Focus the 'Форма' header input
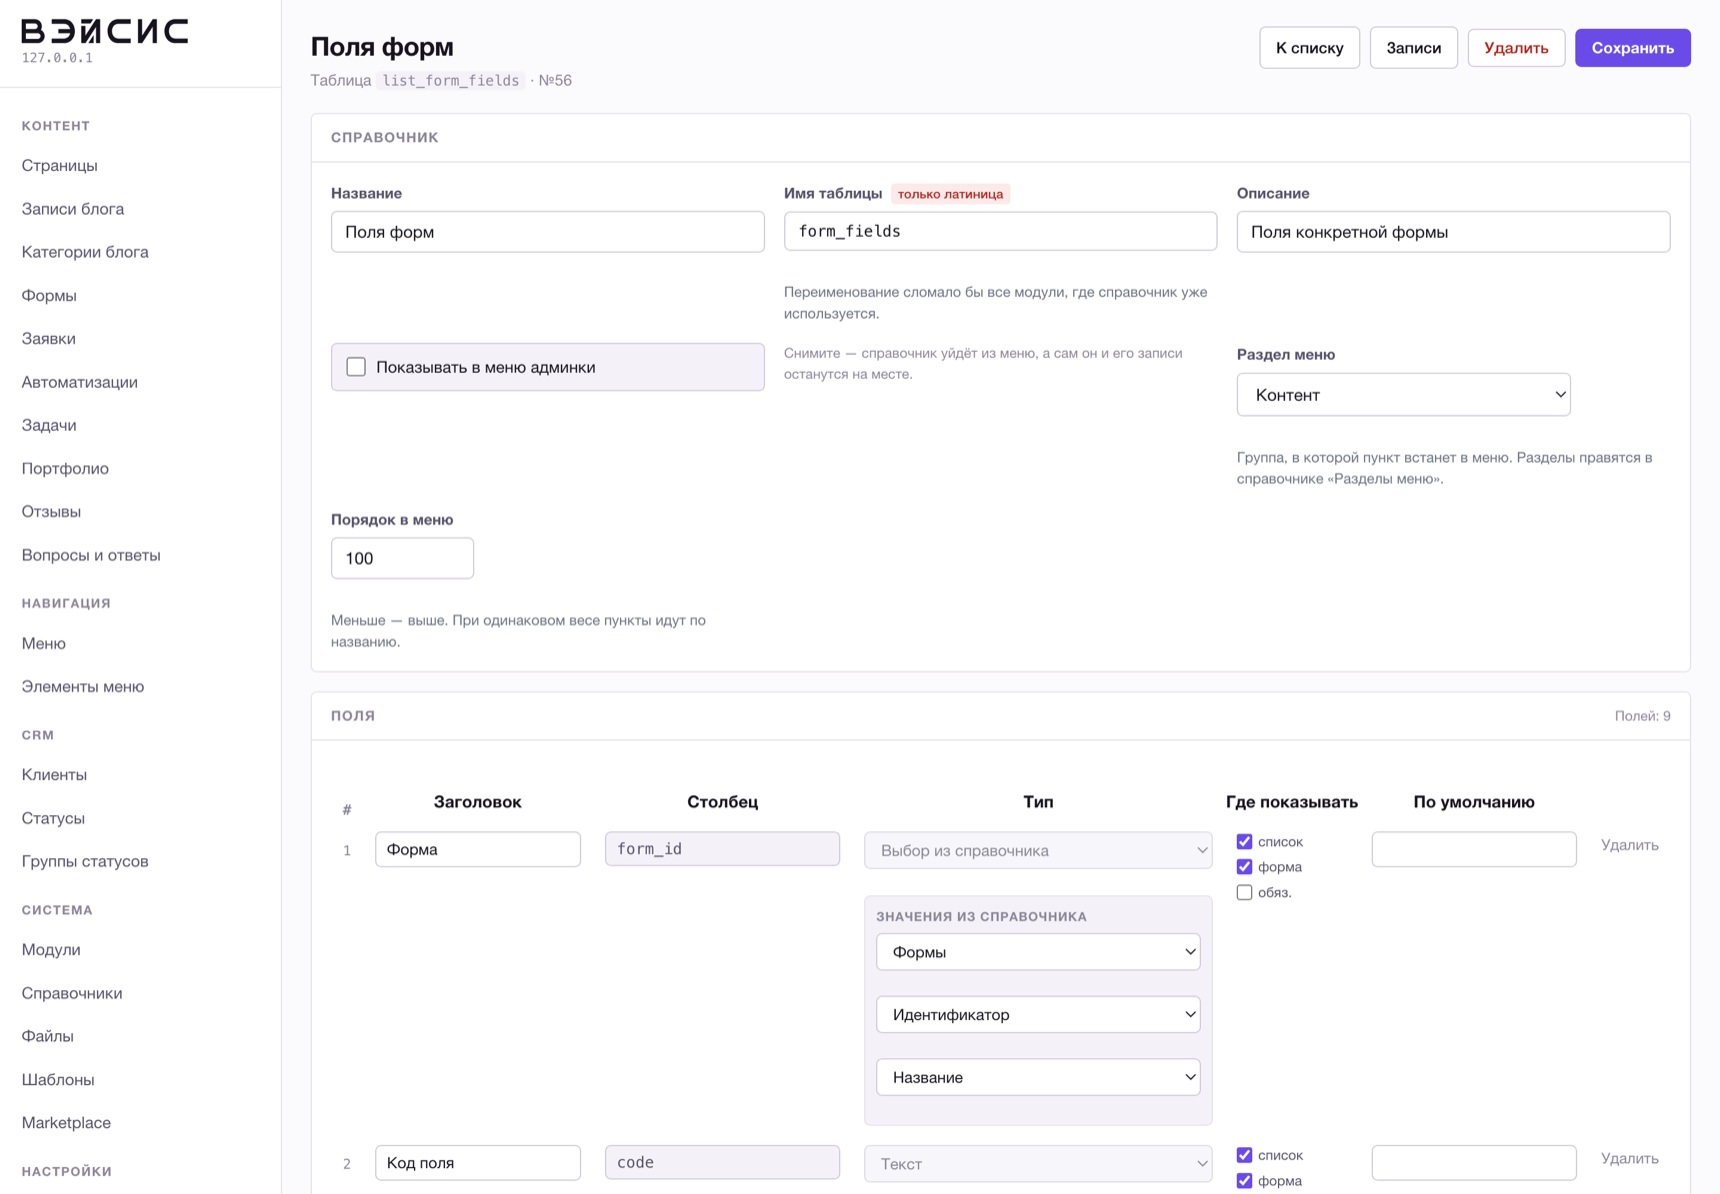 point(478,850)
